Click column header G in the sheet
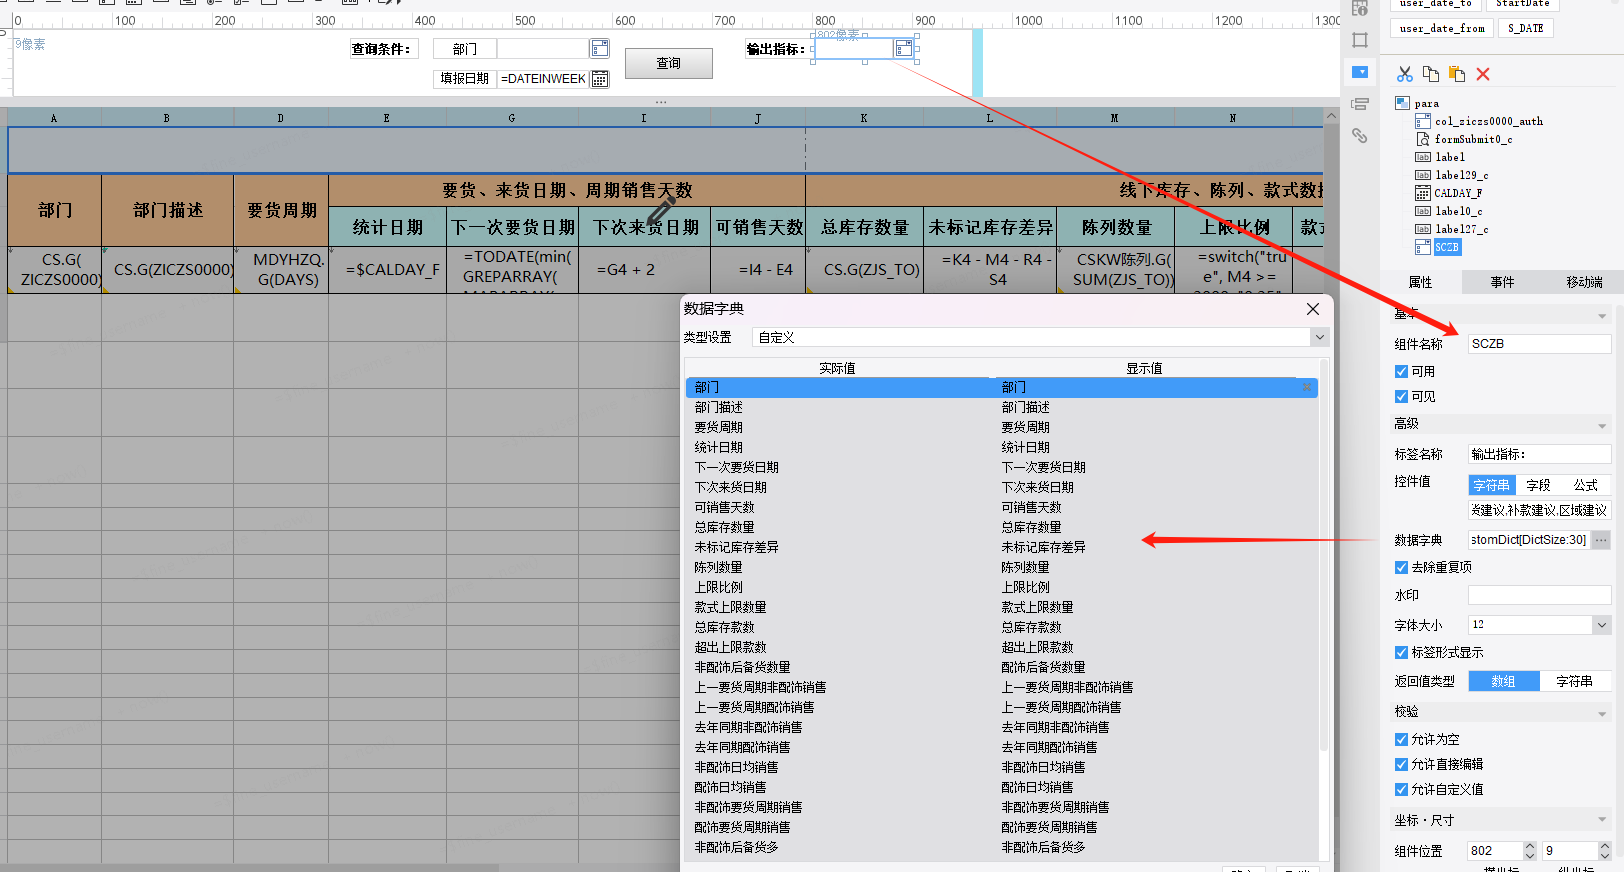 pos(512,118)
